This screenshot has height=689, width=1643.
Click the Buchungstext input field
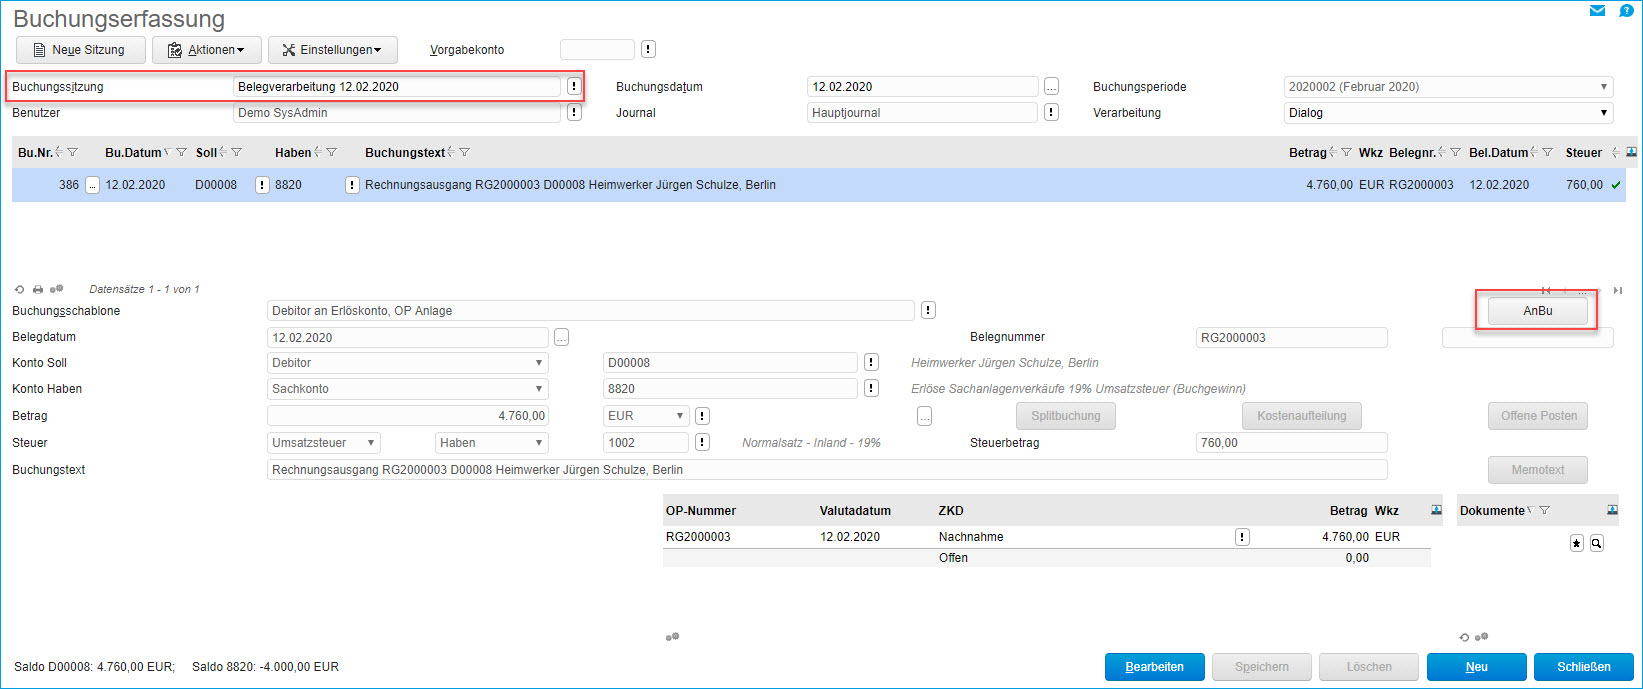[826, 470]
